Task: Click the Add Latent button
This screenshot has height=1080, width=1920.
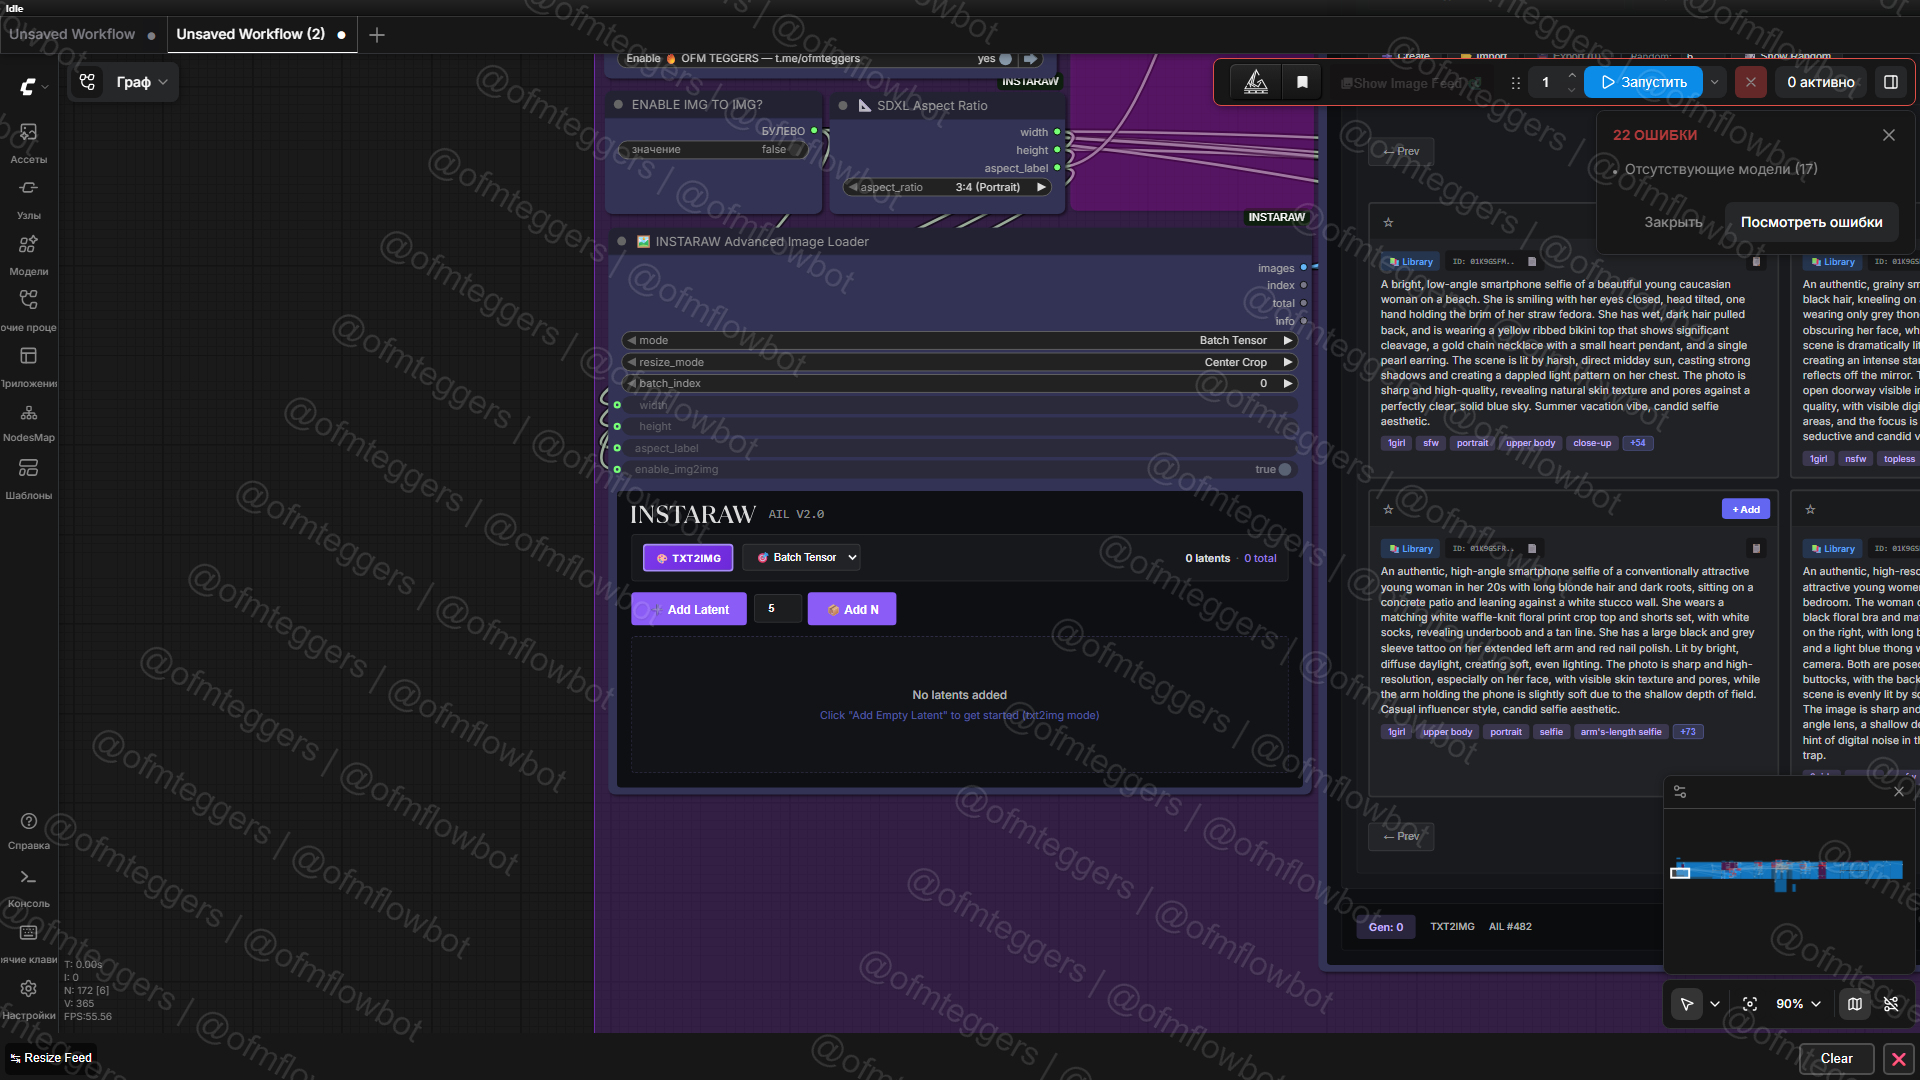Action: click(688, 609)
